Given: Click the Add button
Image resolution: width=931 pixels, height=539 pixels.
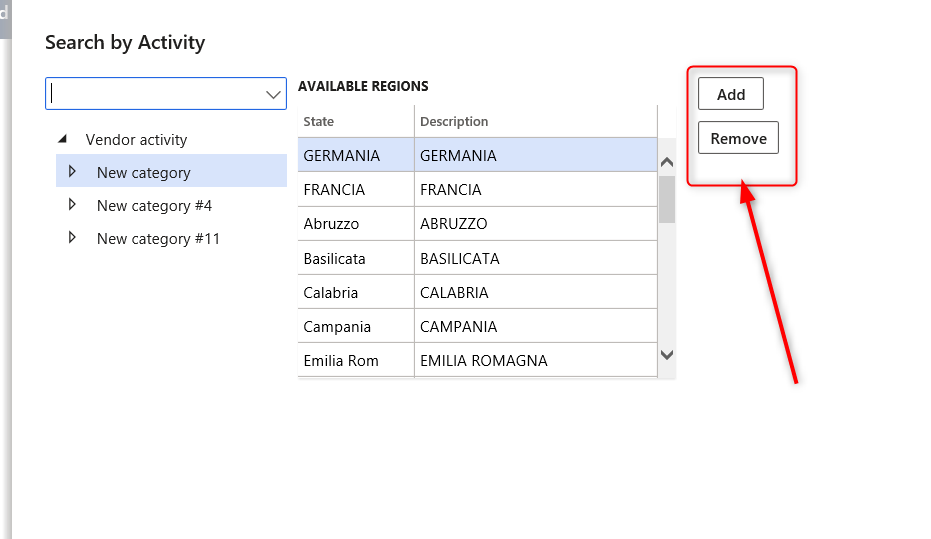Looking at the screenshot, I should (730, 94).
